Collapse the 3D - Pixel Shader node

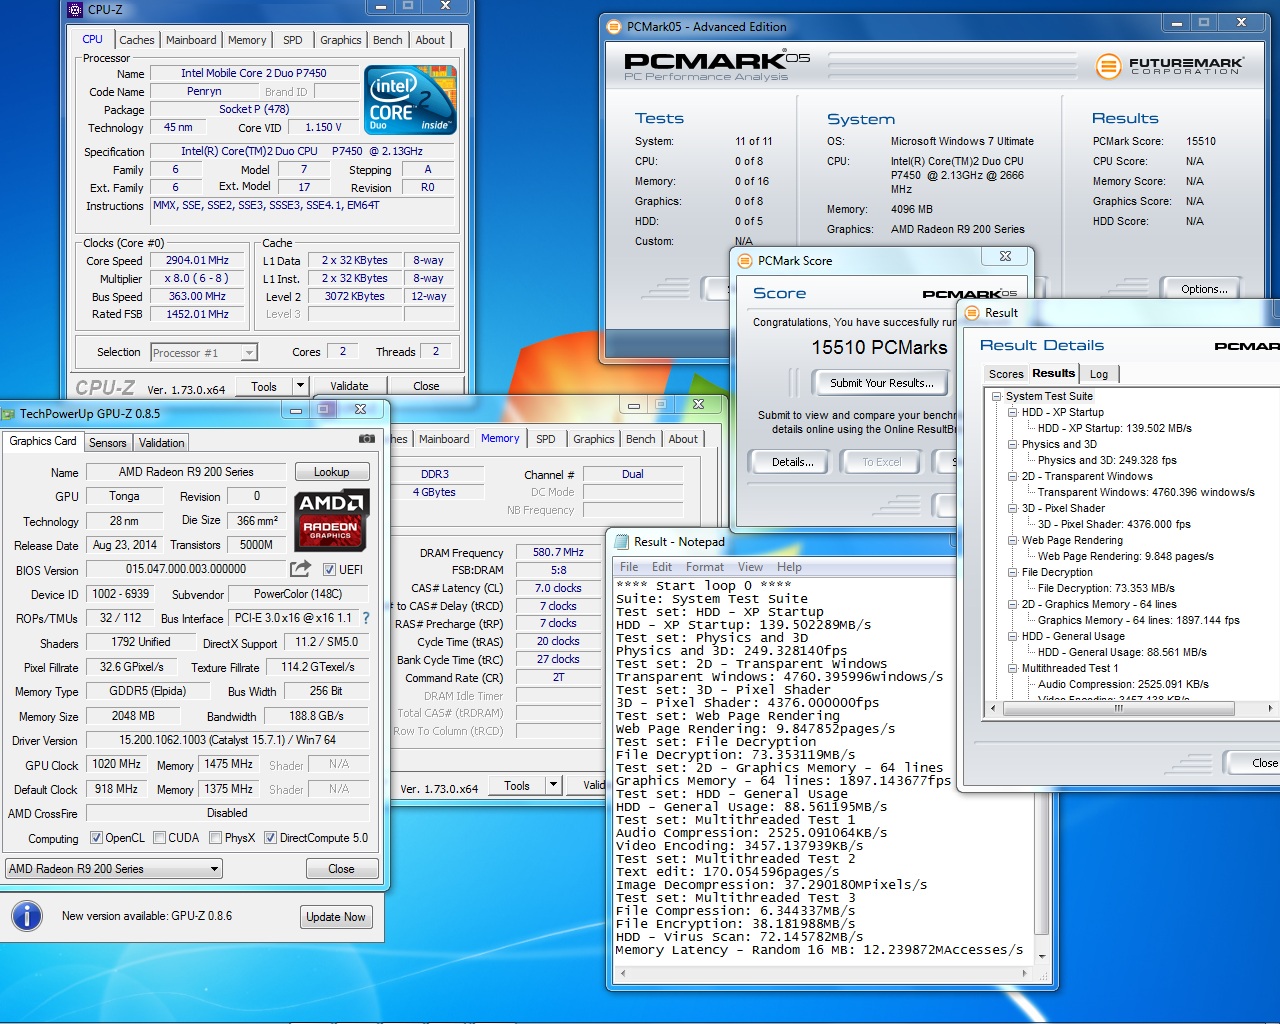tap(1012, 508)
